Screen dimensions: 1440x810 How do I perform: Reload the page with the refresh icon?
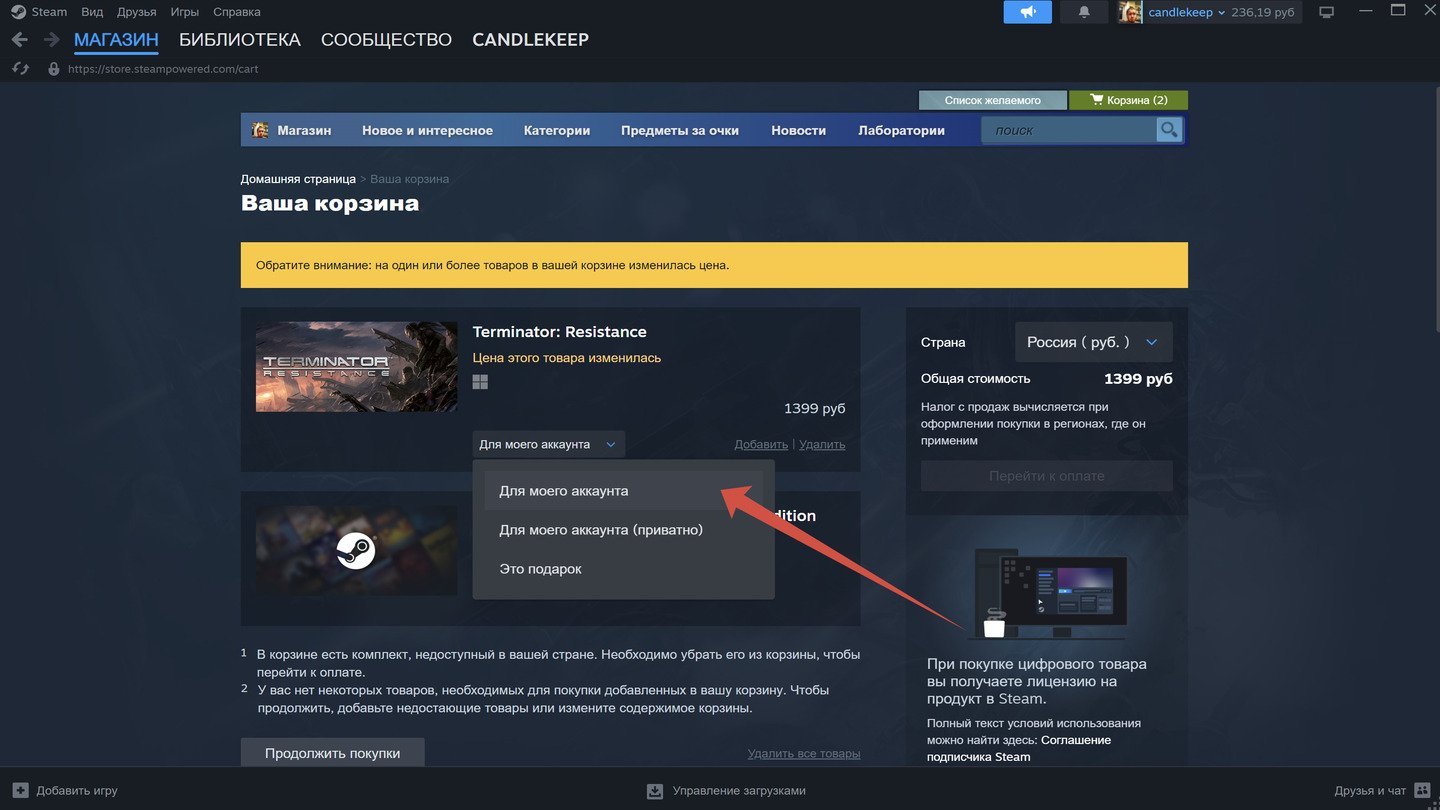20,69
